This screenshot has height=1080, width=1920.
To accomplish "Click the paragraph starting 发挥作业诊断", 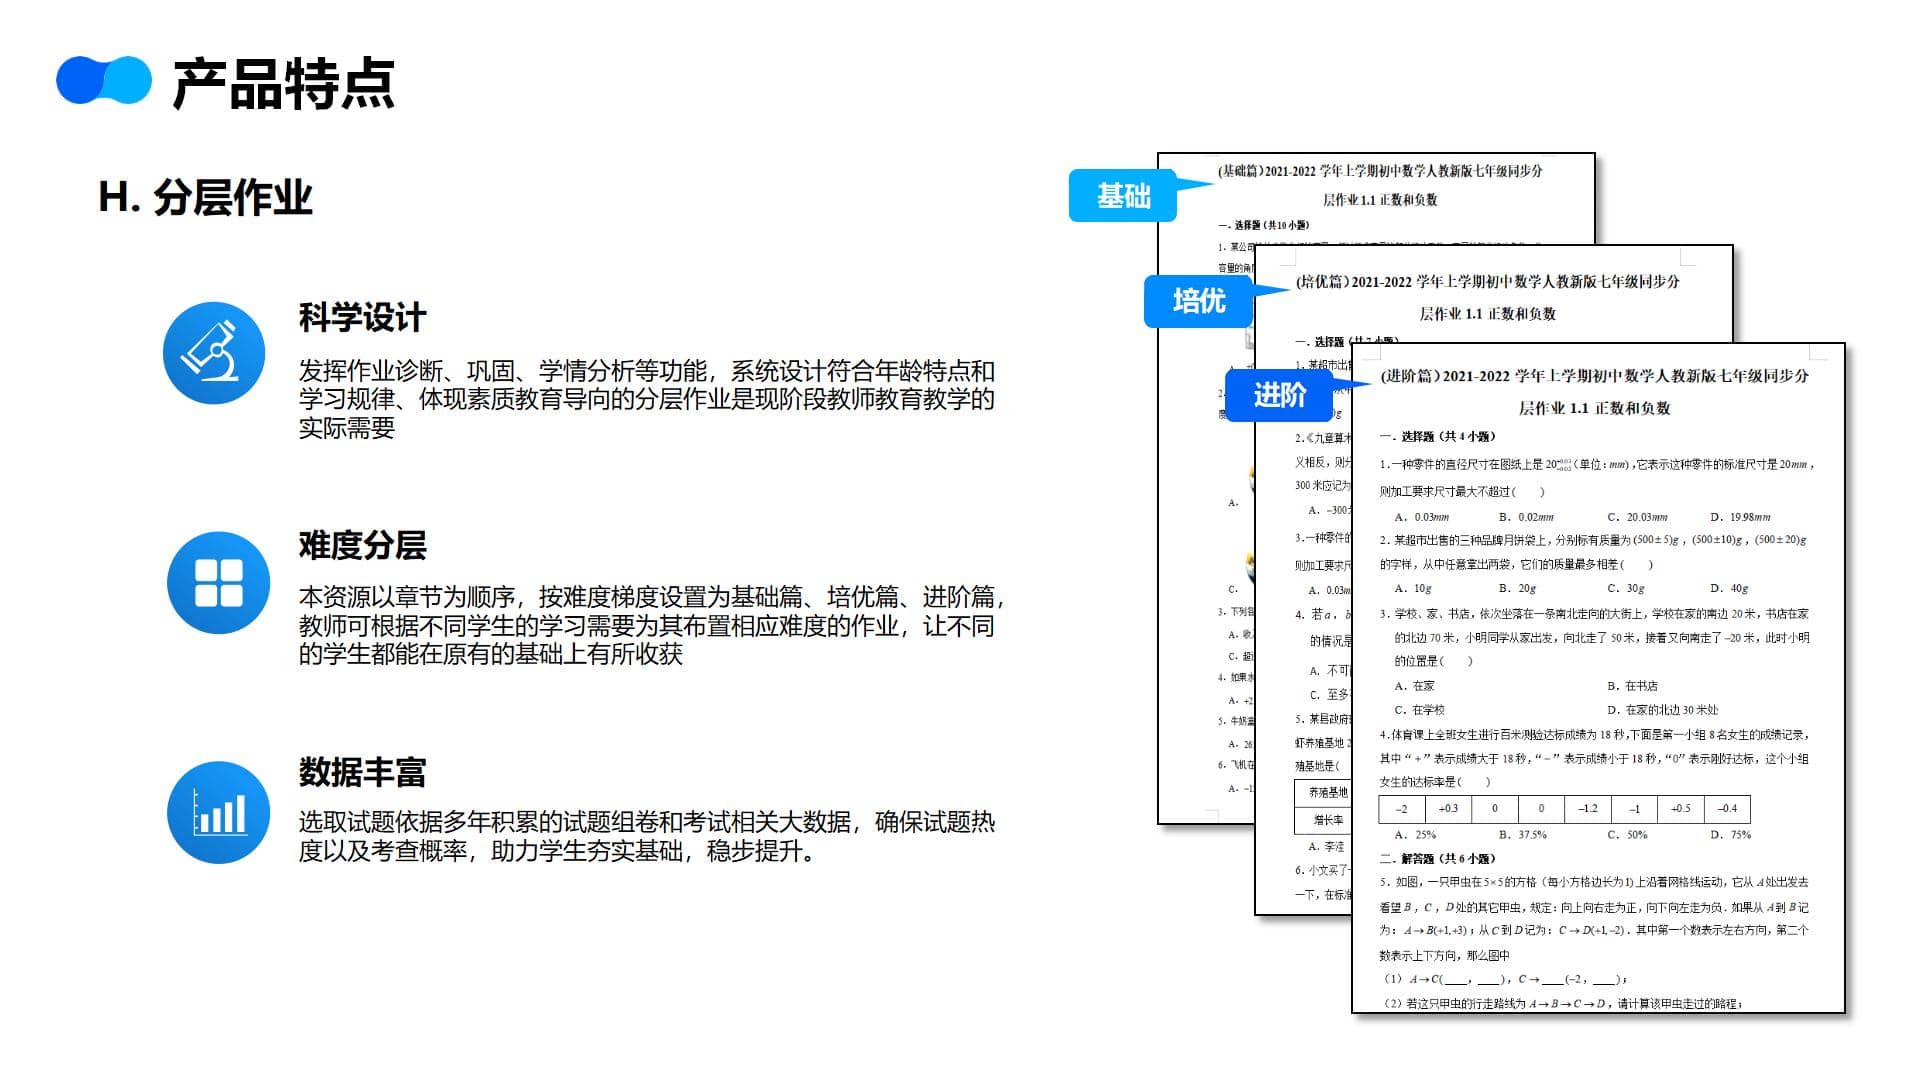I will click(646, 399).
